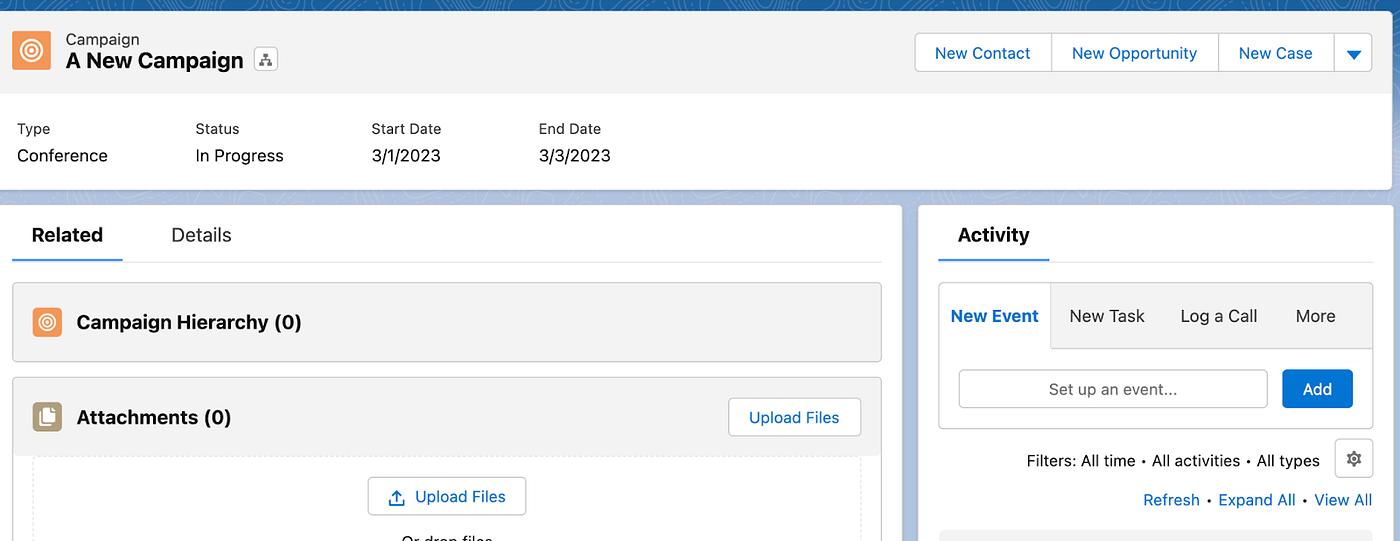1400x541 pixels.
Task: Click the Campaign Hierarchy section icon
Action: (x=47, y=322)
